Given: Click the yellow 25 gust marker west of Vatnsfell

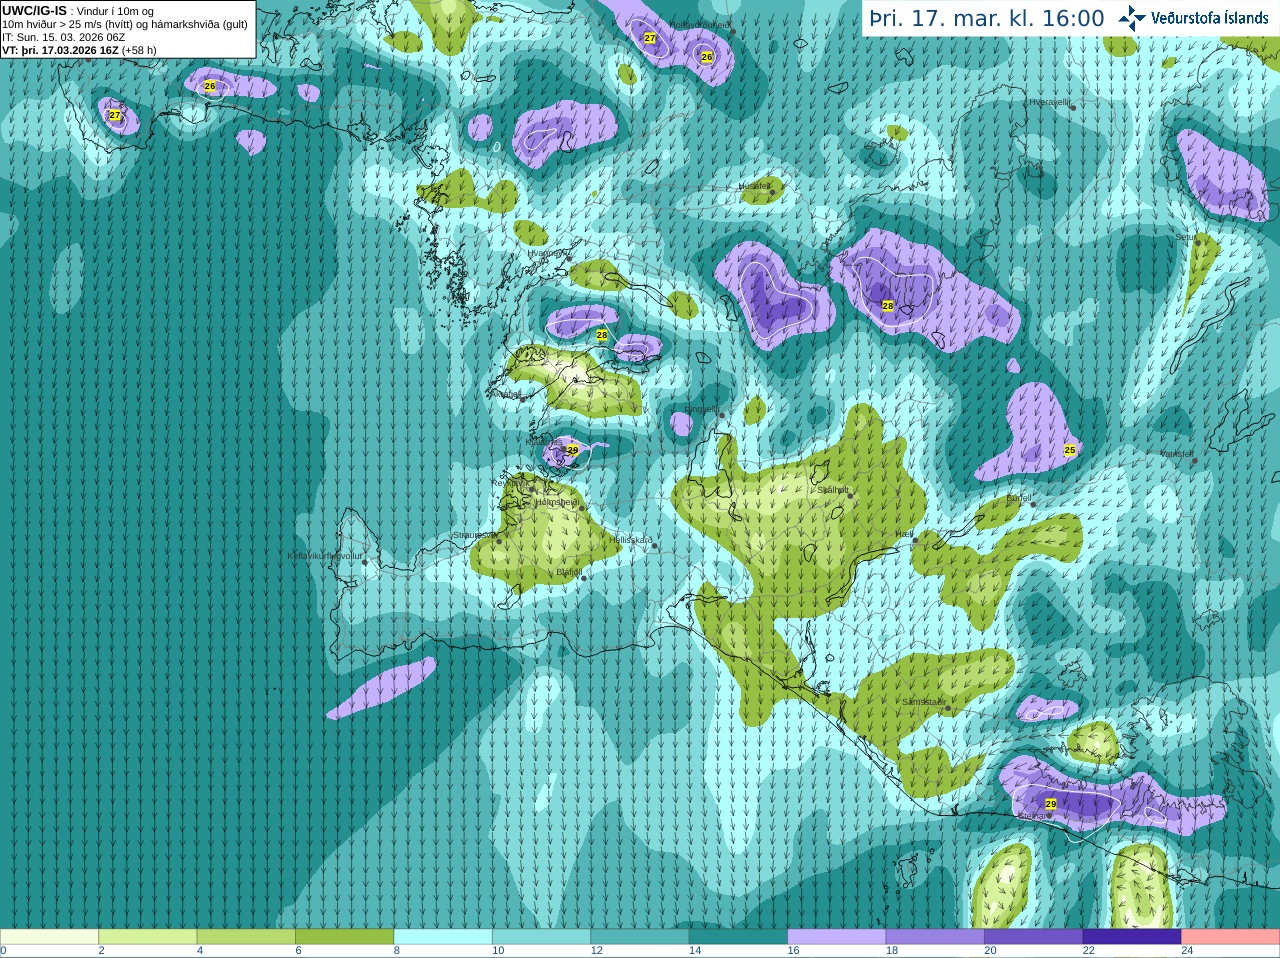Looking at the screenshot, I should (1070, 450).
